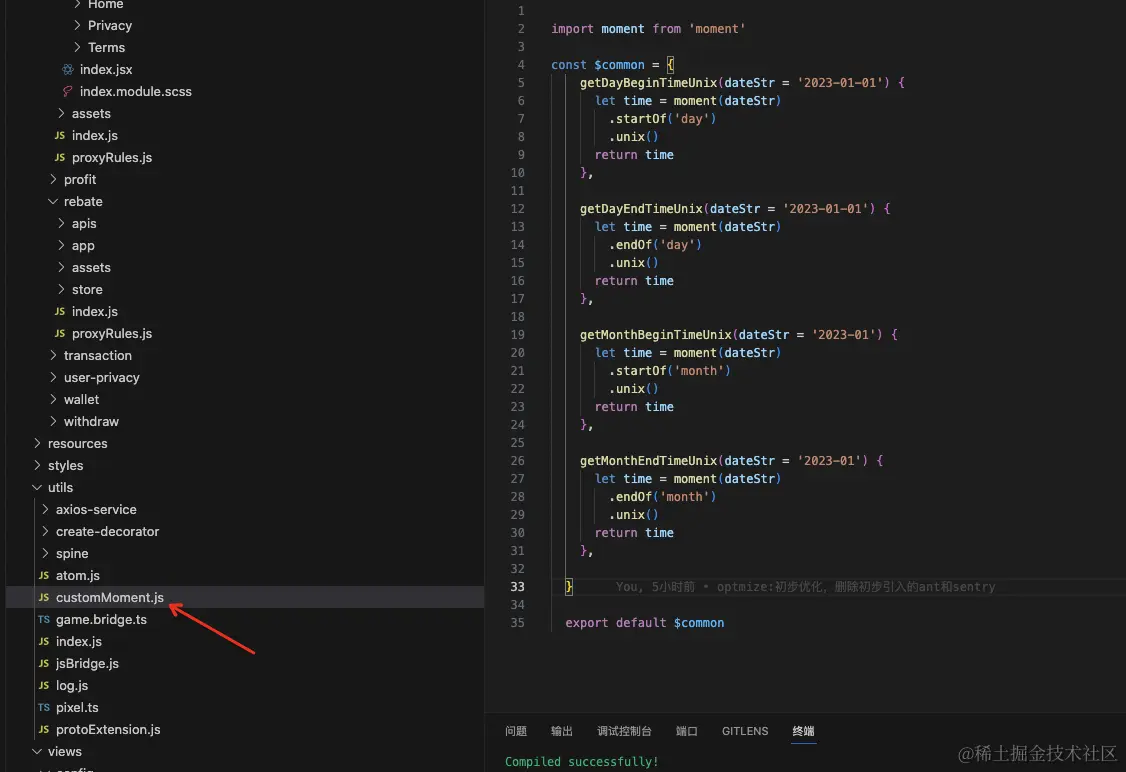This screenshot has width=1126, height=772.
Task: Expand the create-decorator folder
Action: (x=107, y=531)
